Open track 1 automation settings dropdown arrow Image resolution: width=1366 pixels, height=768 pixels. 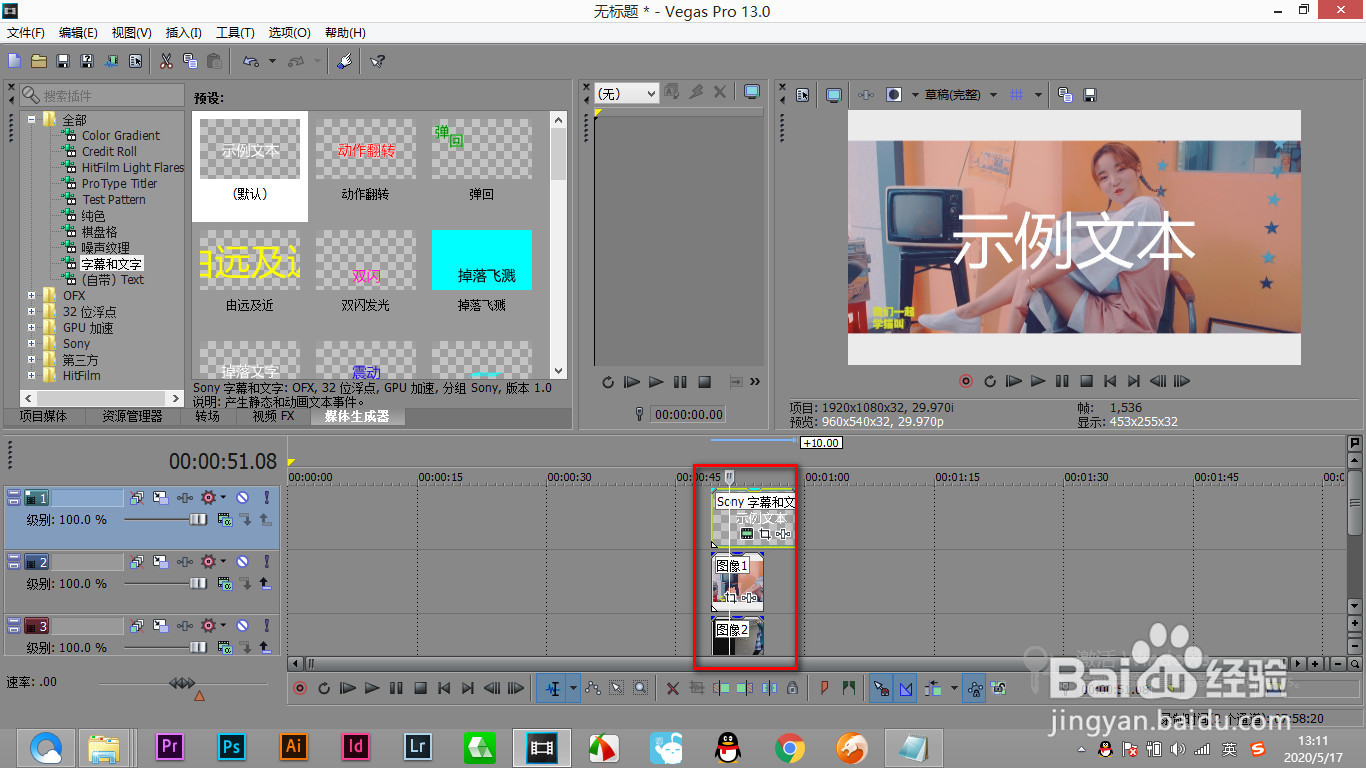pos(223,497)
